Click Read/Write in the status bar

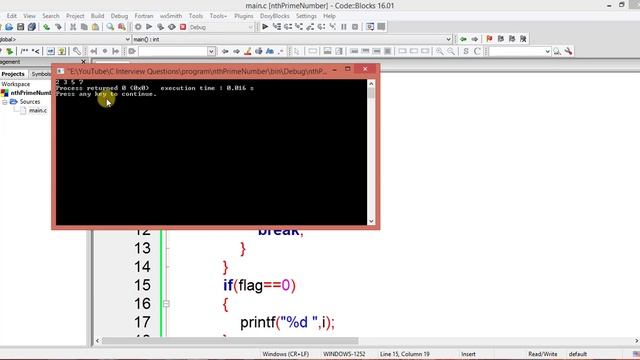[x=542, y=354]
